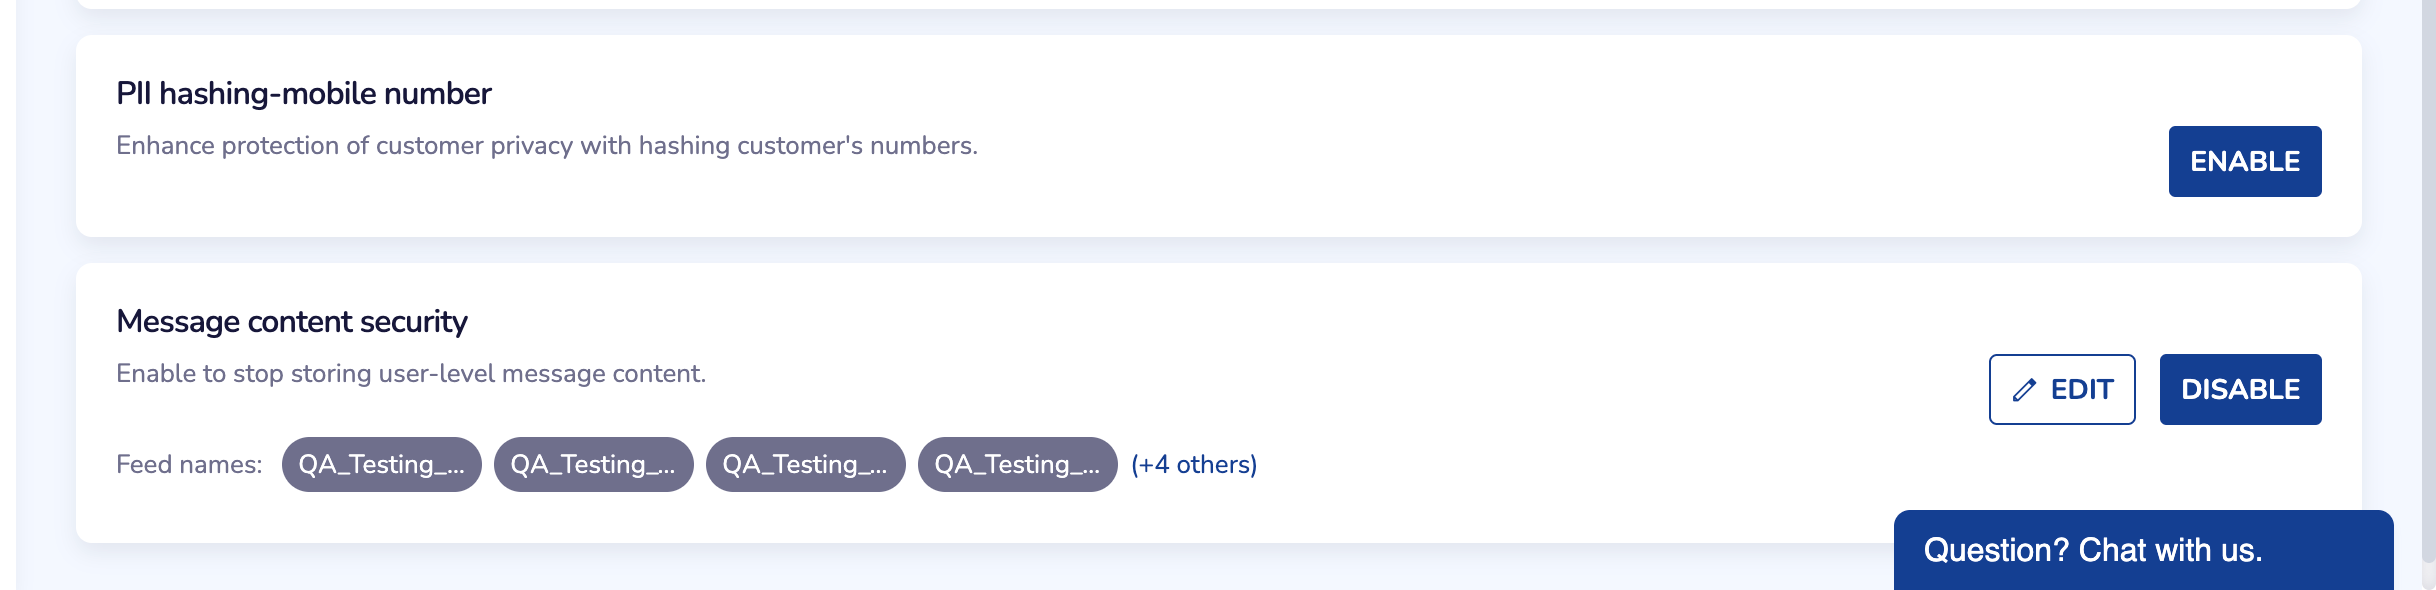Image resolution: width=2436 pixels, height=590 pixels.
Task: Click the 'Feed names:' label
Action: pos(189,465)
